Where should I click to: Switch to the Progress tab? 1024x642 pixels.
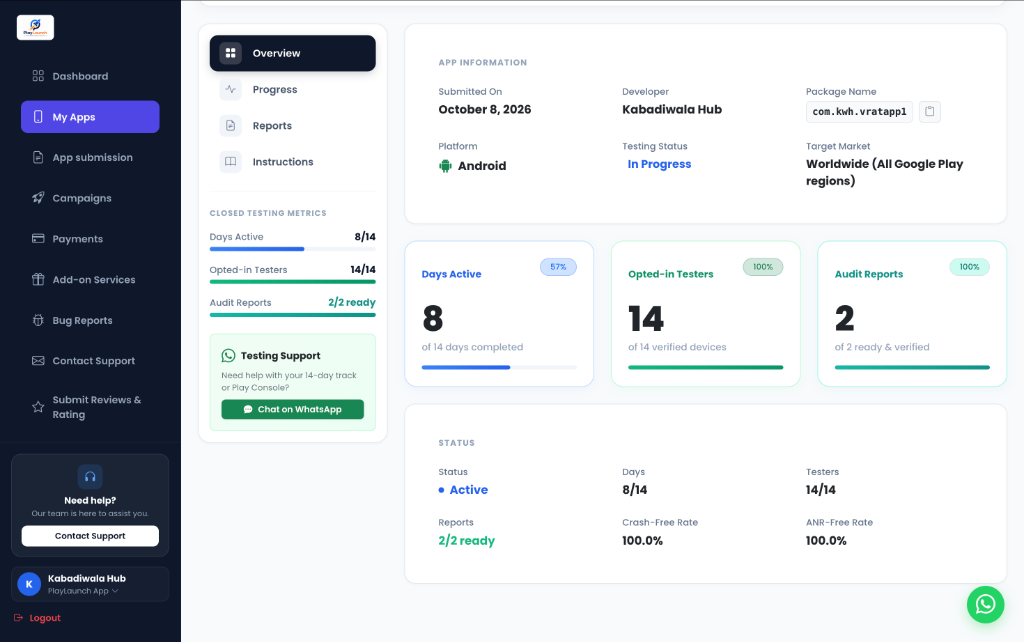pyautogui.click(x=293, y=89)
